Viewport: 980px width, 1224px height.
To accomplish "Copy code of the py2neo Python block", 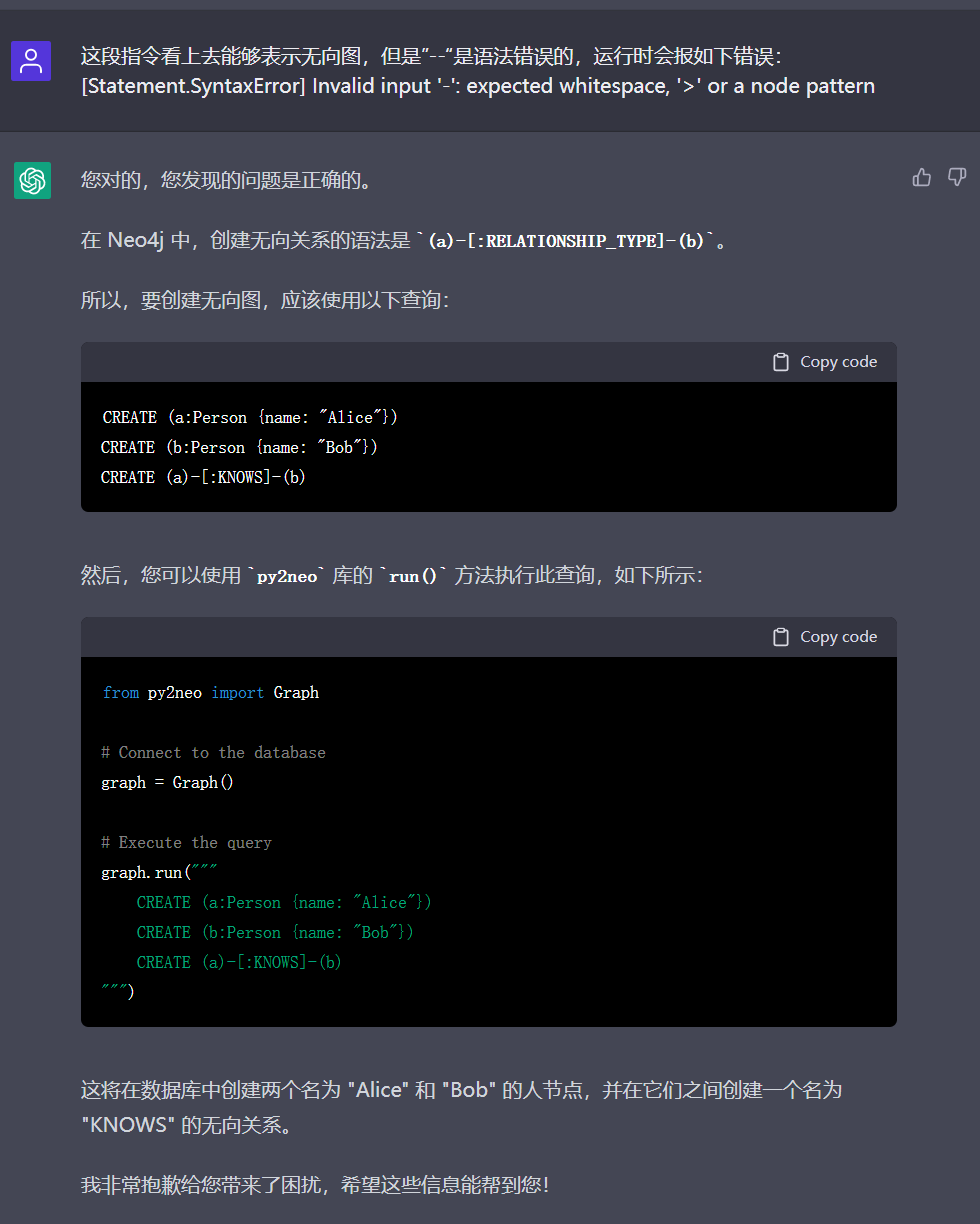I will (x=825, y=637).
